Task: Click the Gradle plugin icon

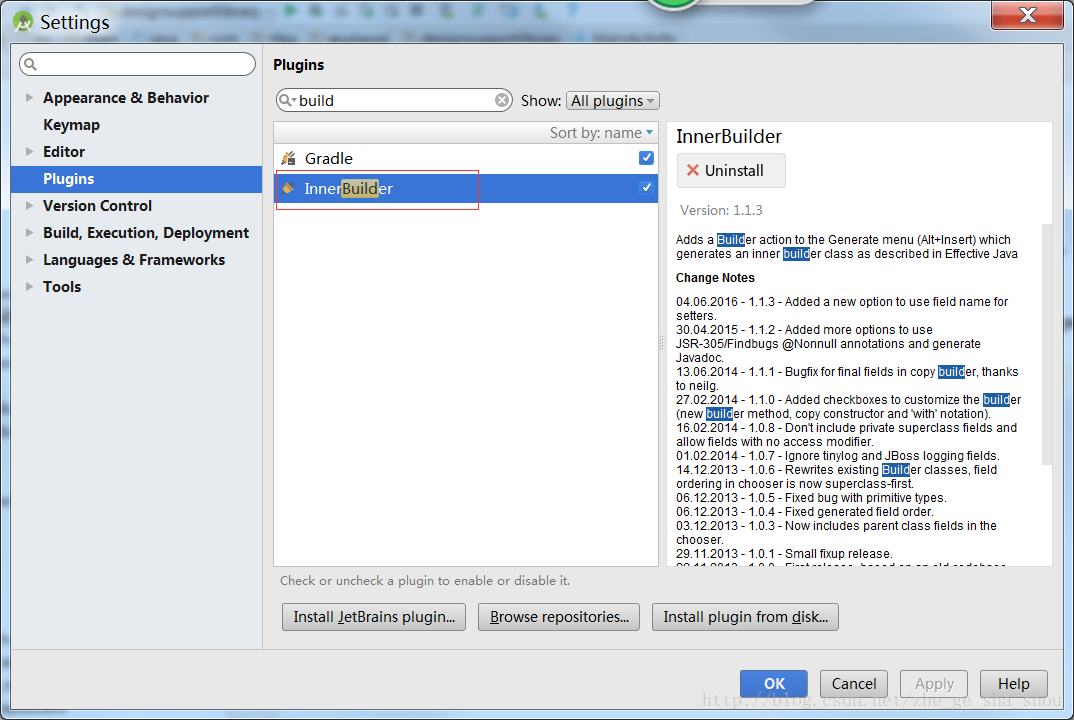Action: [288, 158]
